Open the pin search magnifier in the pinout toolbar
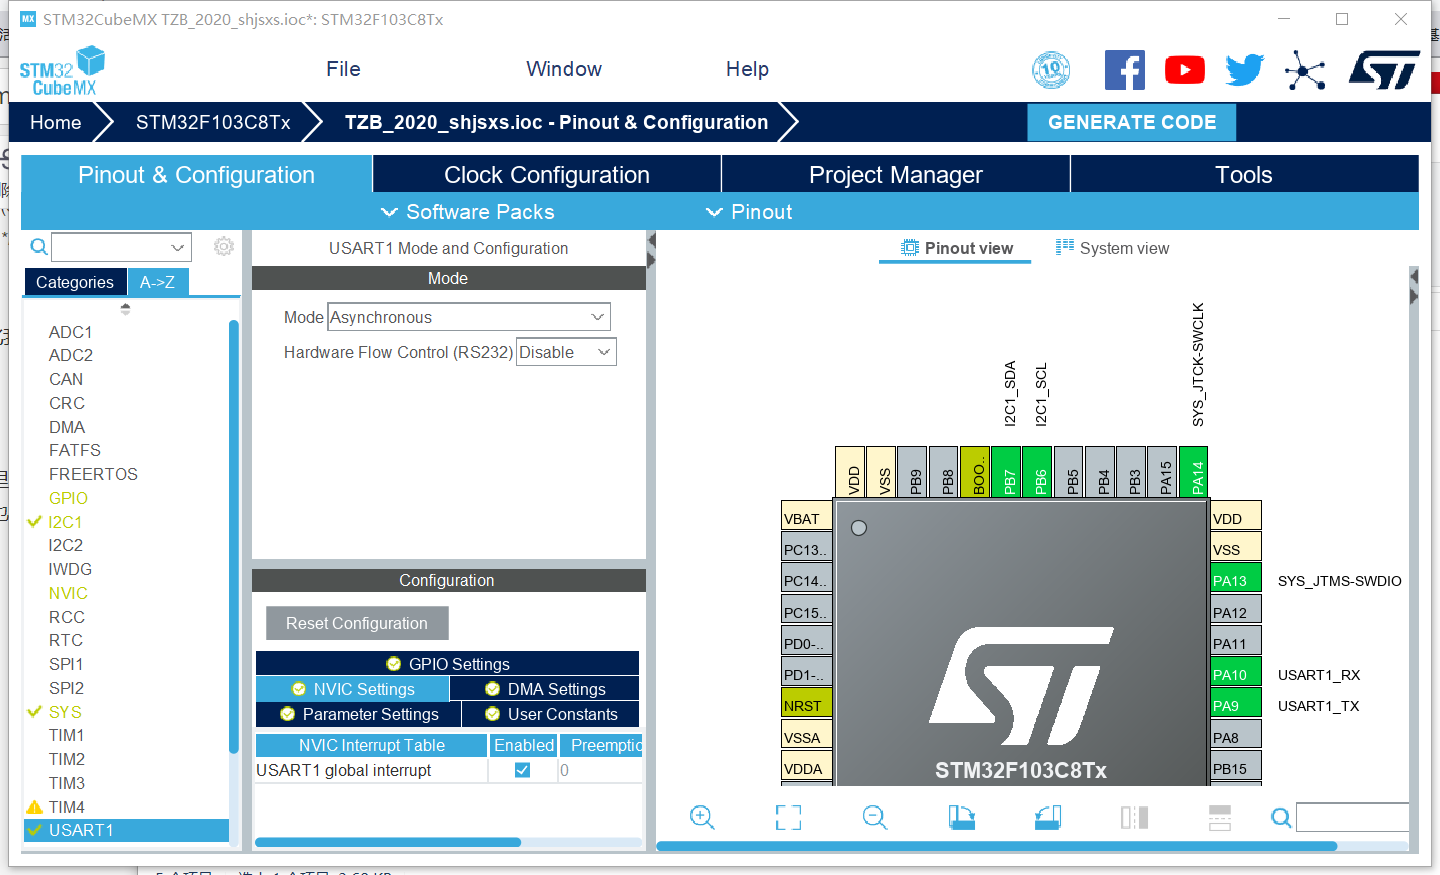This screenshot has height=875, width=1440. 1280,817
